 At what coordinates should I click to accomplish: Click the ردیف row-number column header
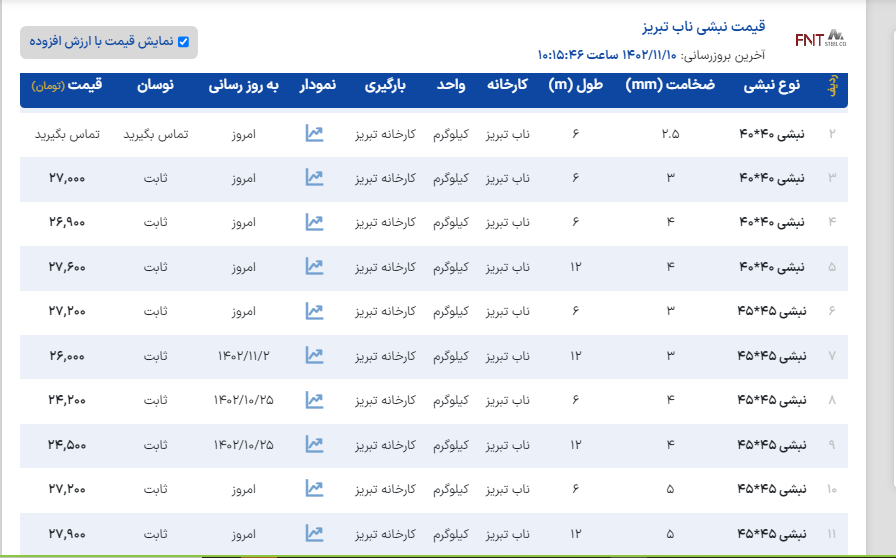pyautogui.click(x=831, y=87)
